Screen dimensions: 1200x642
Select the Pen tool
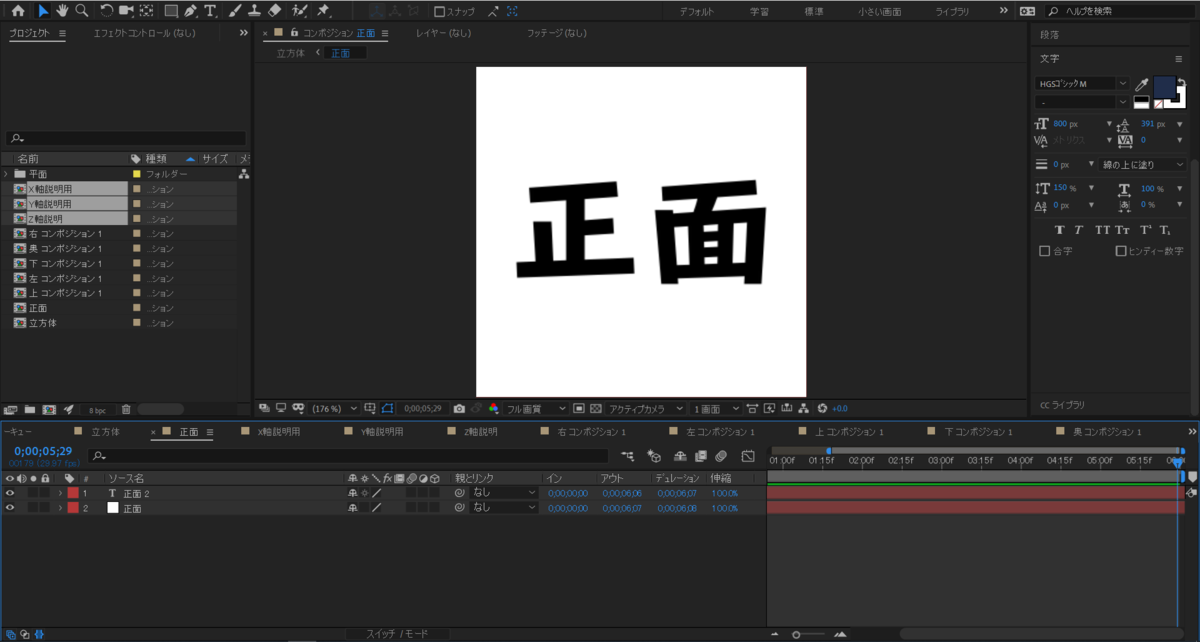click(190, 11)
